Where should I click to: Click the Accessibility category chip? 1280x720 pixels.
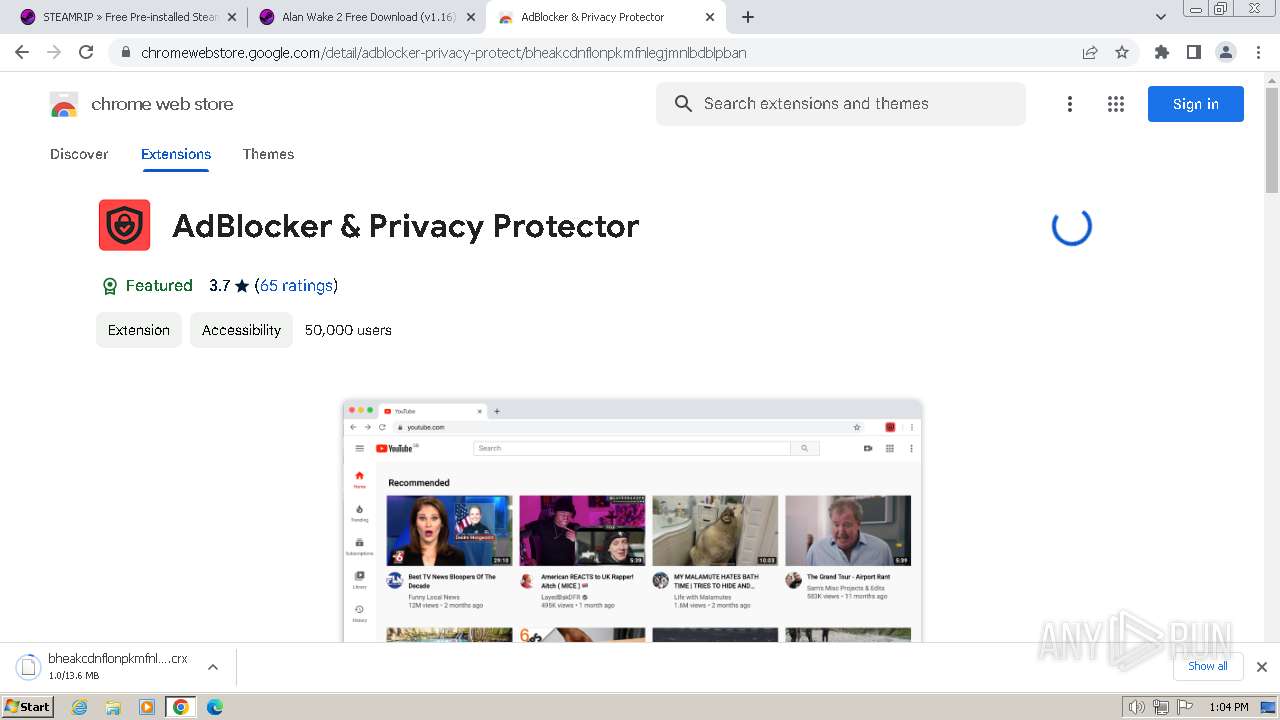point(241,330)
